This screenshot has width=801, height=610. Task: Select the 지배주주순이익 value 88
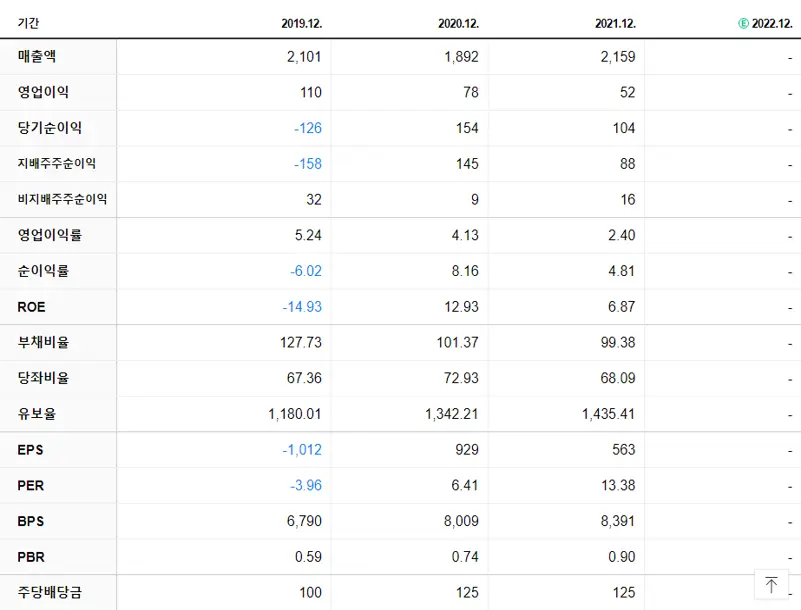tap(627, 164)
